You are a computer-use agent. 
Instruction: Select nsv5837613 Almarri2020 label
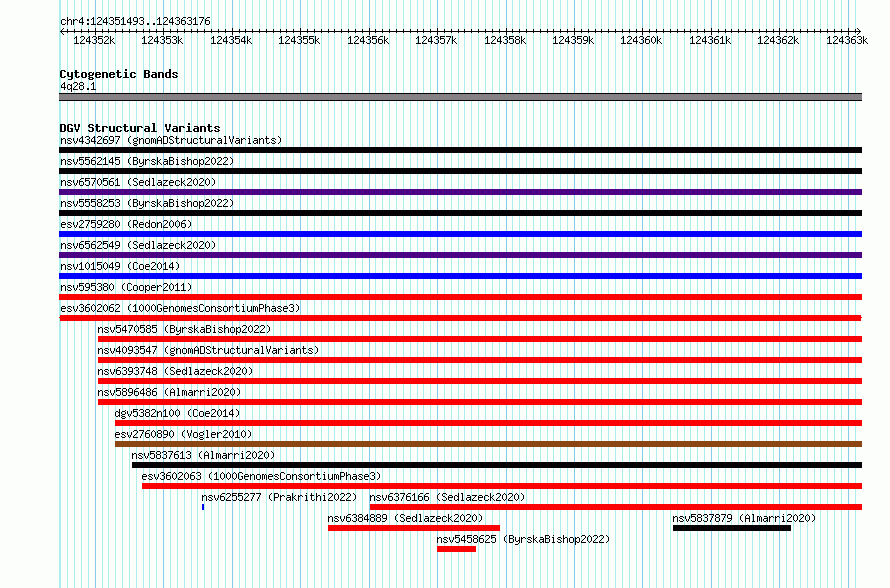point(203,455)
